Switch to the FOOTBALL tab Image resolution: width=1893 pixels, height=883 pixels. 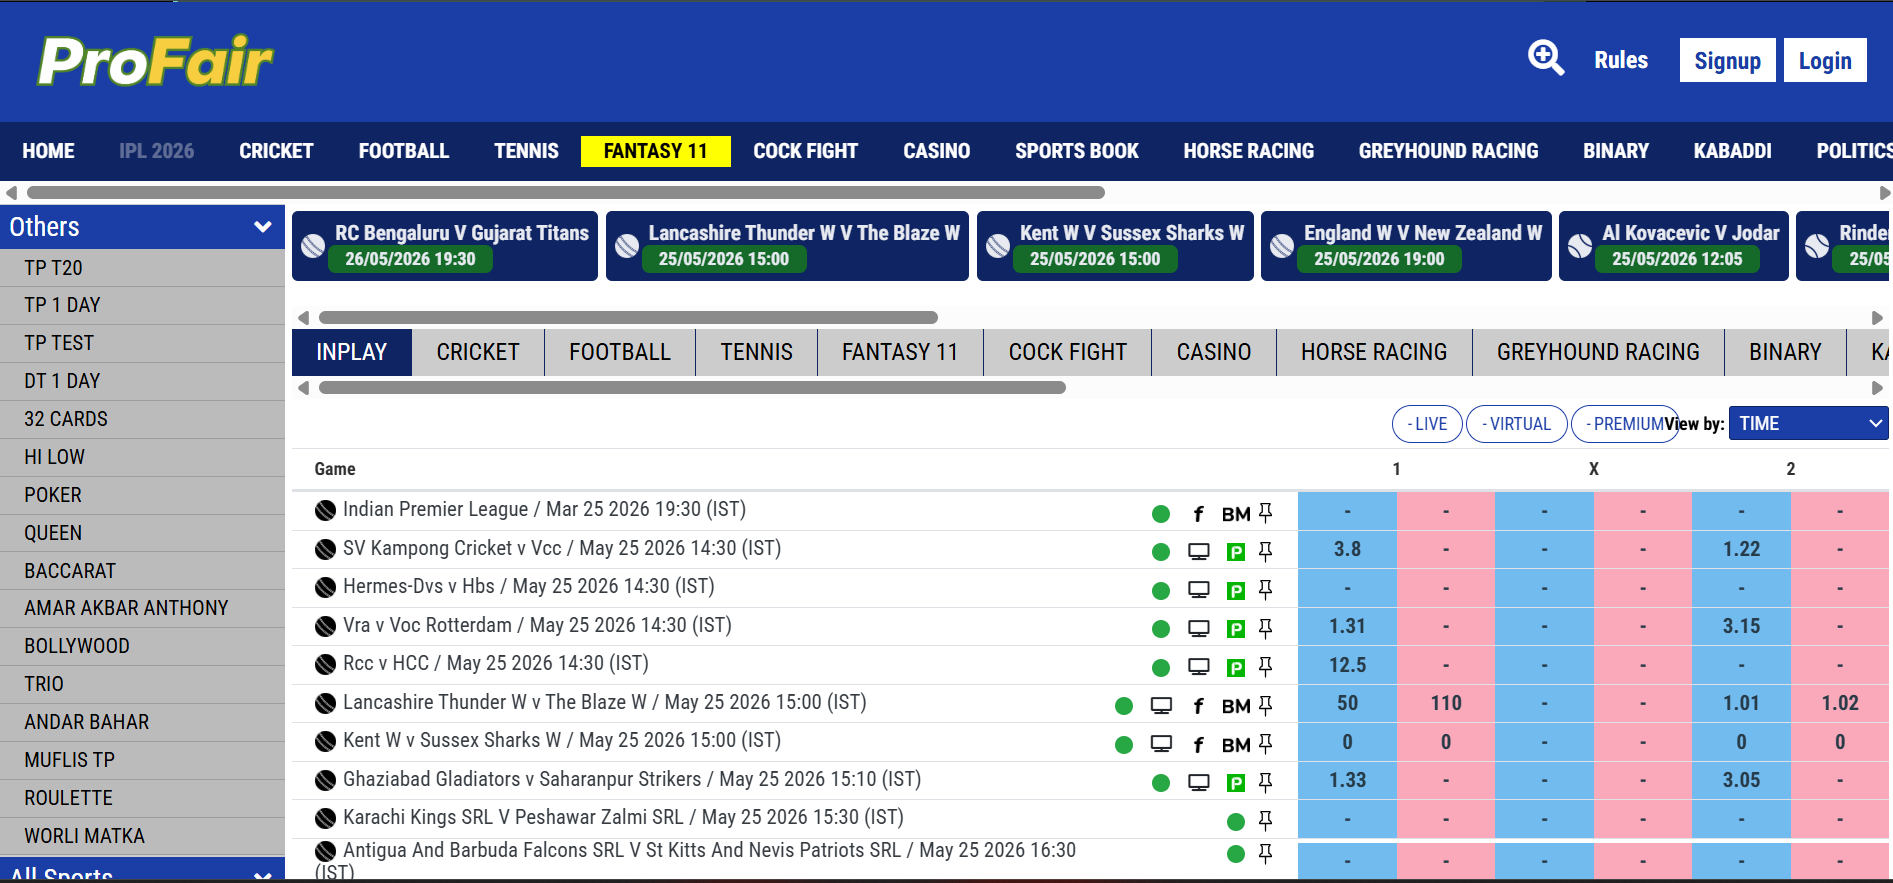(x=620, y=352)
